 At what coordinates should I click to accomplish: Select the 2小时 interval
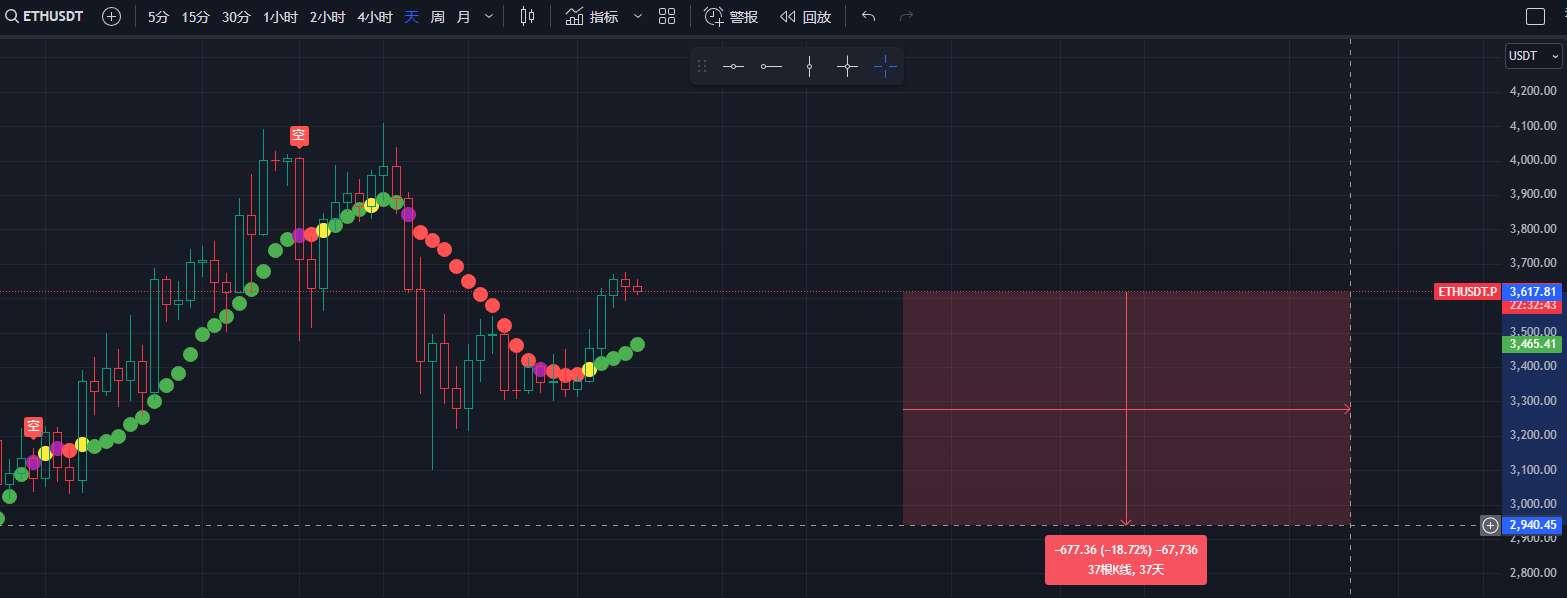click(x=327, y=16)
